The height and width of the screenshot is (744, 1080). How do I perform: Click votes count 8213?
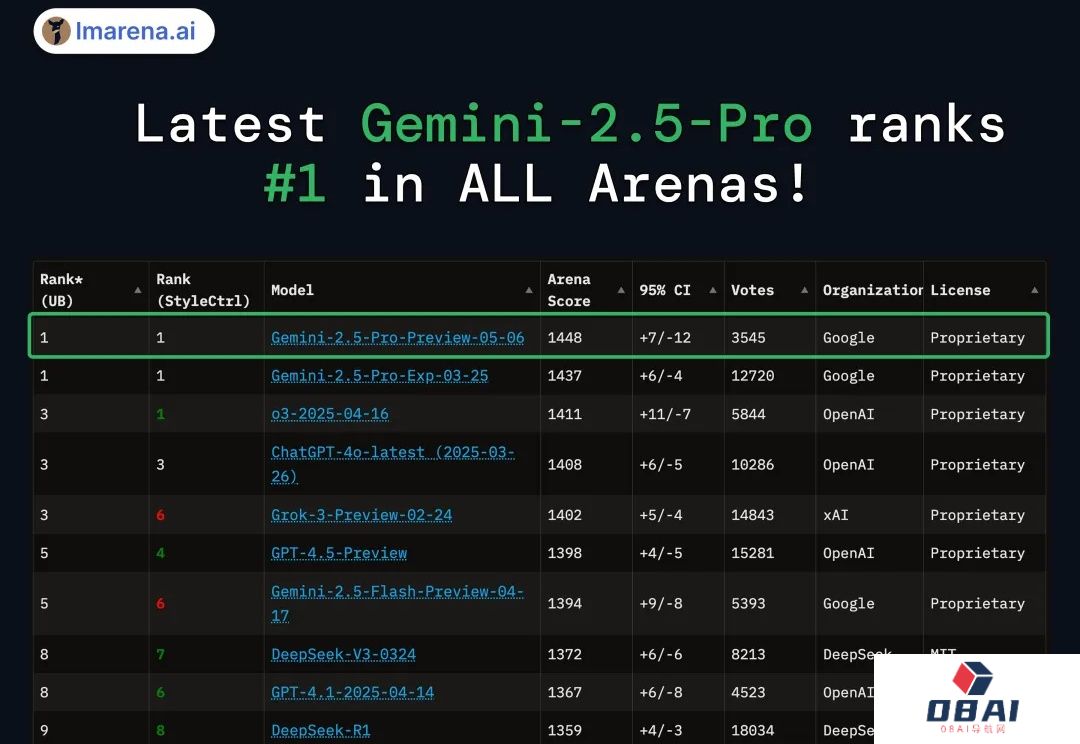coord(748,654)
